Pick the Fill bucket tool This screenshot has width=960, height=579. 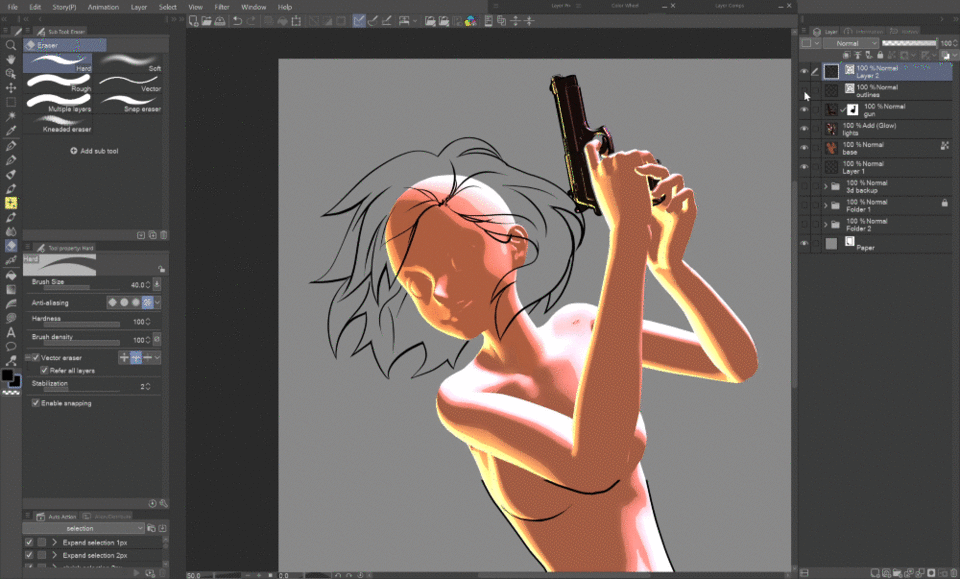tap(11, 275)
